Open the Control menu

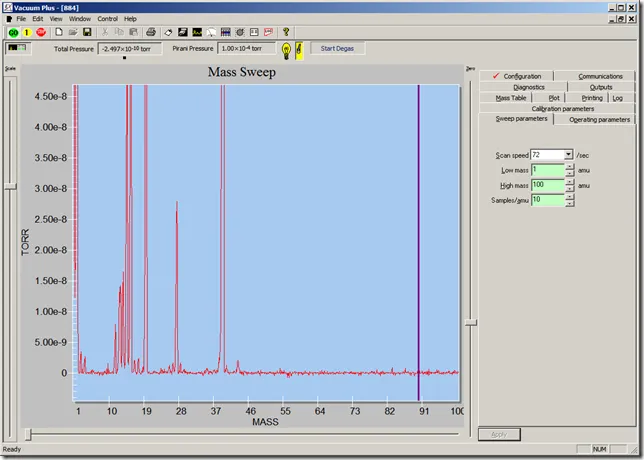(x=108, y=19)
